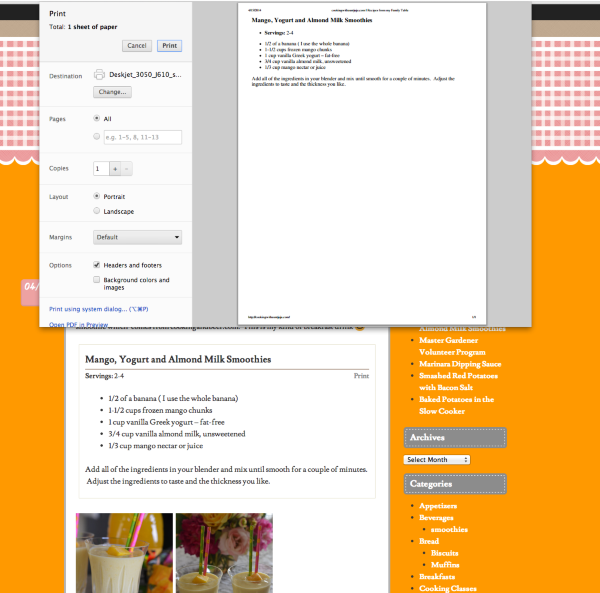Increase copies with the plus button
Screen dimensions: 600x593
(x=115, y=168)
